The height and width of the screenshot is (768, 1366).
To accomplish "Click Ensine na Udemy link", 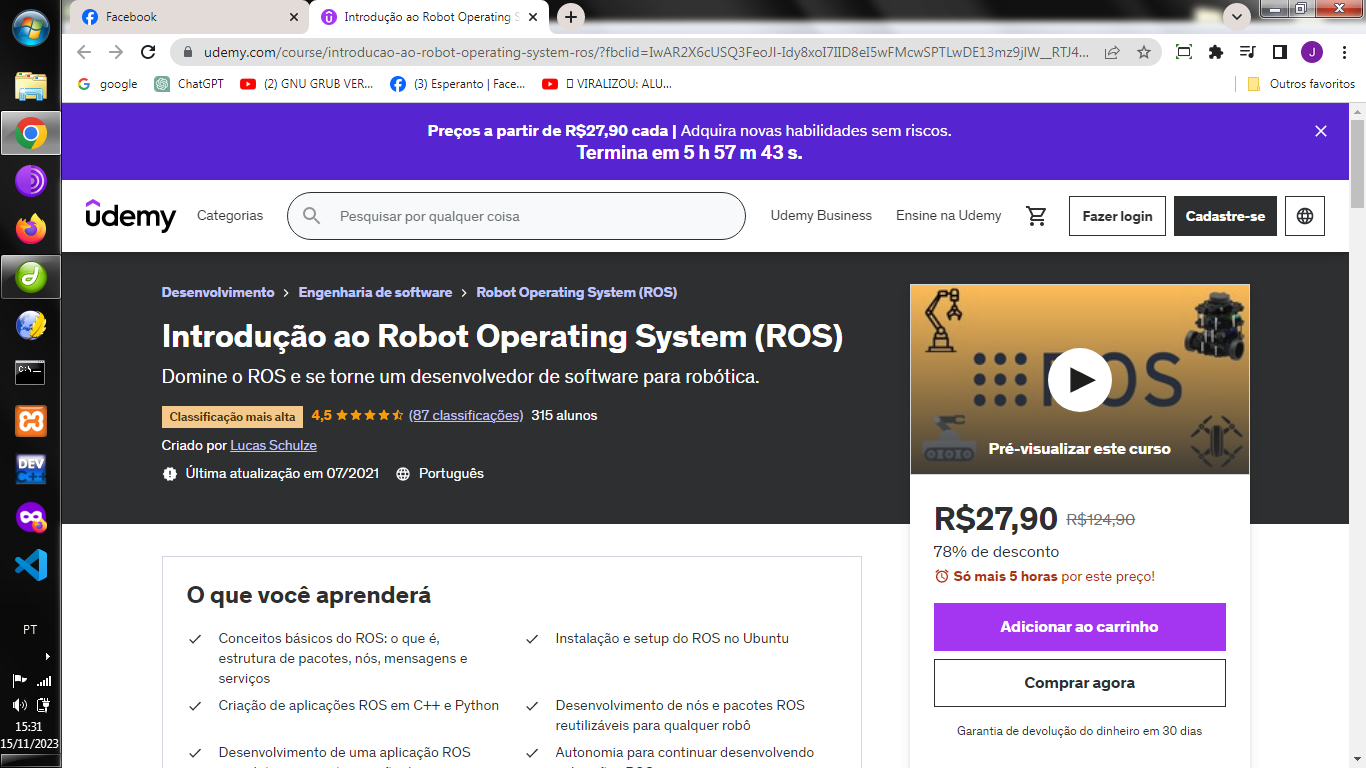I will coord(948,216).
